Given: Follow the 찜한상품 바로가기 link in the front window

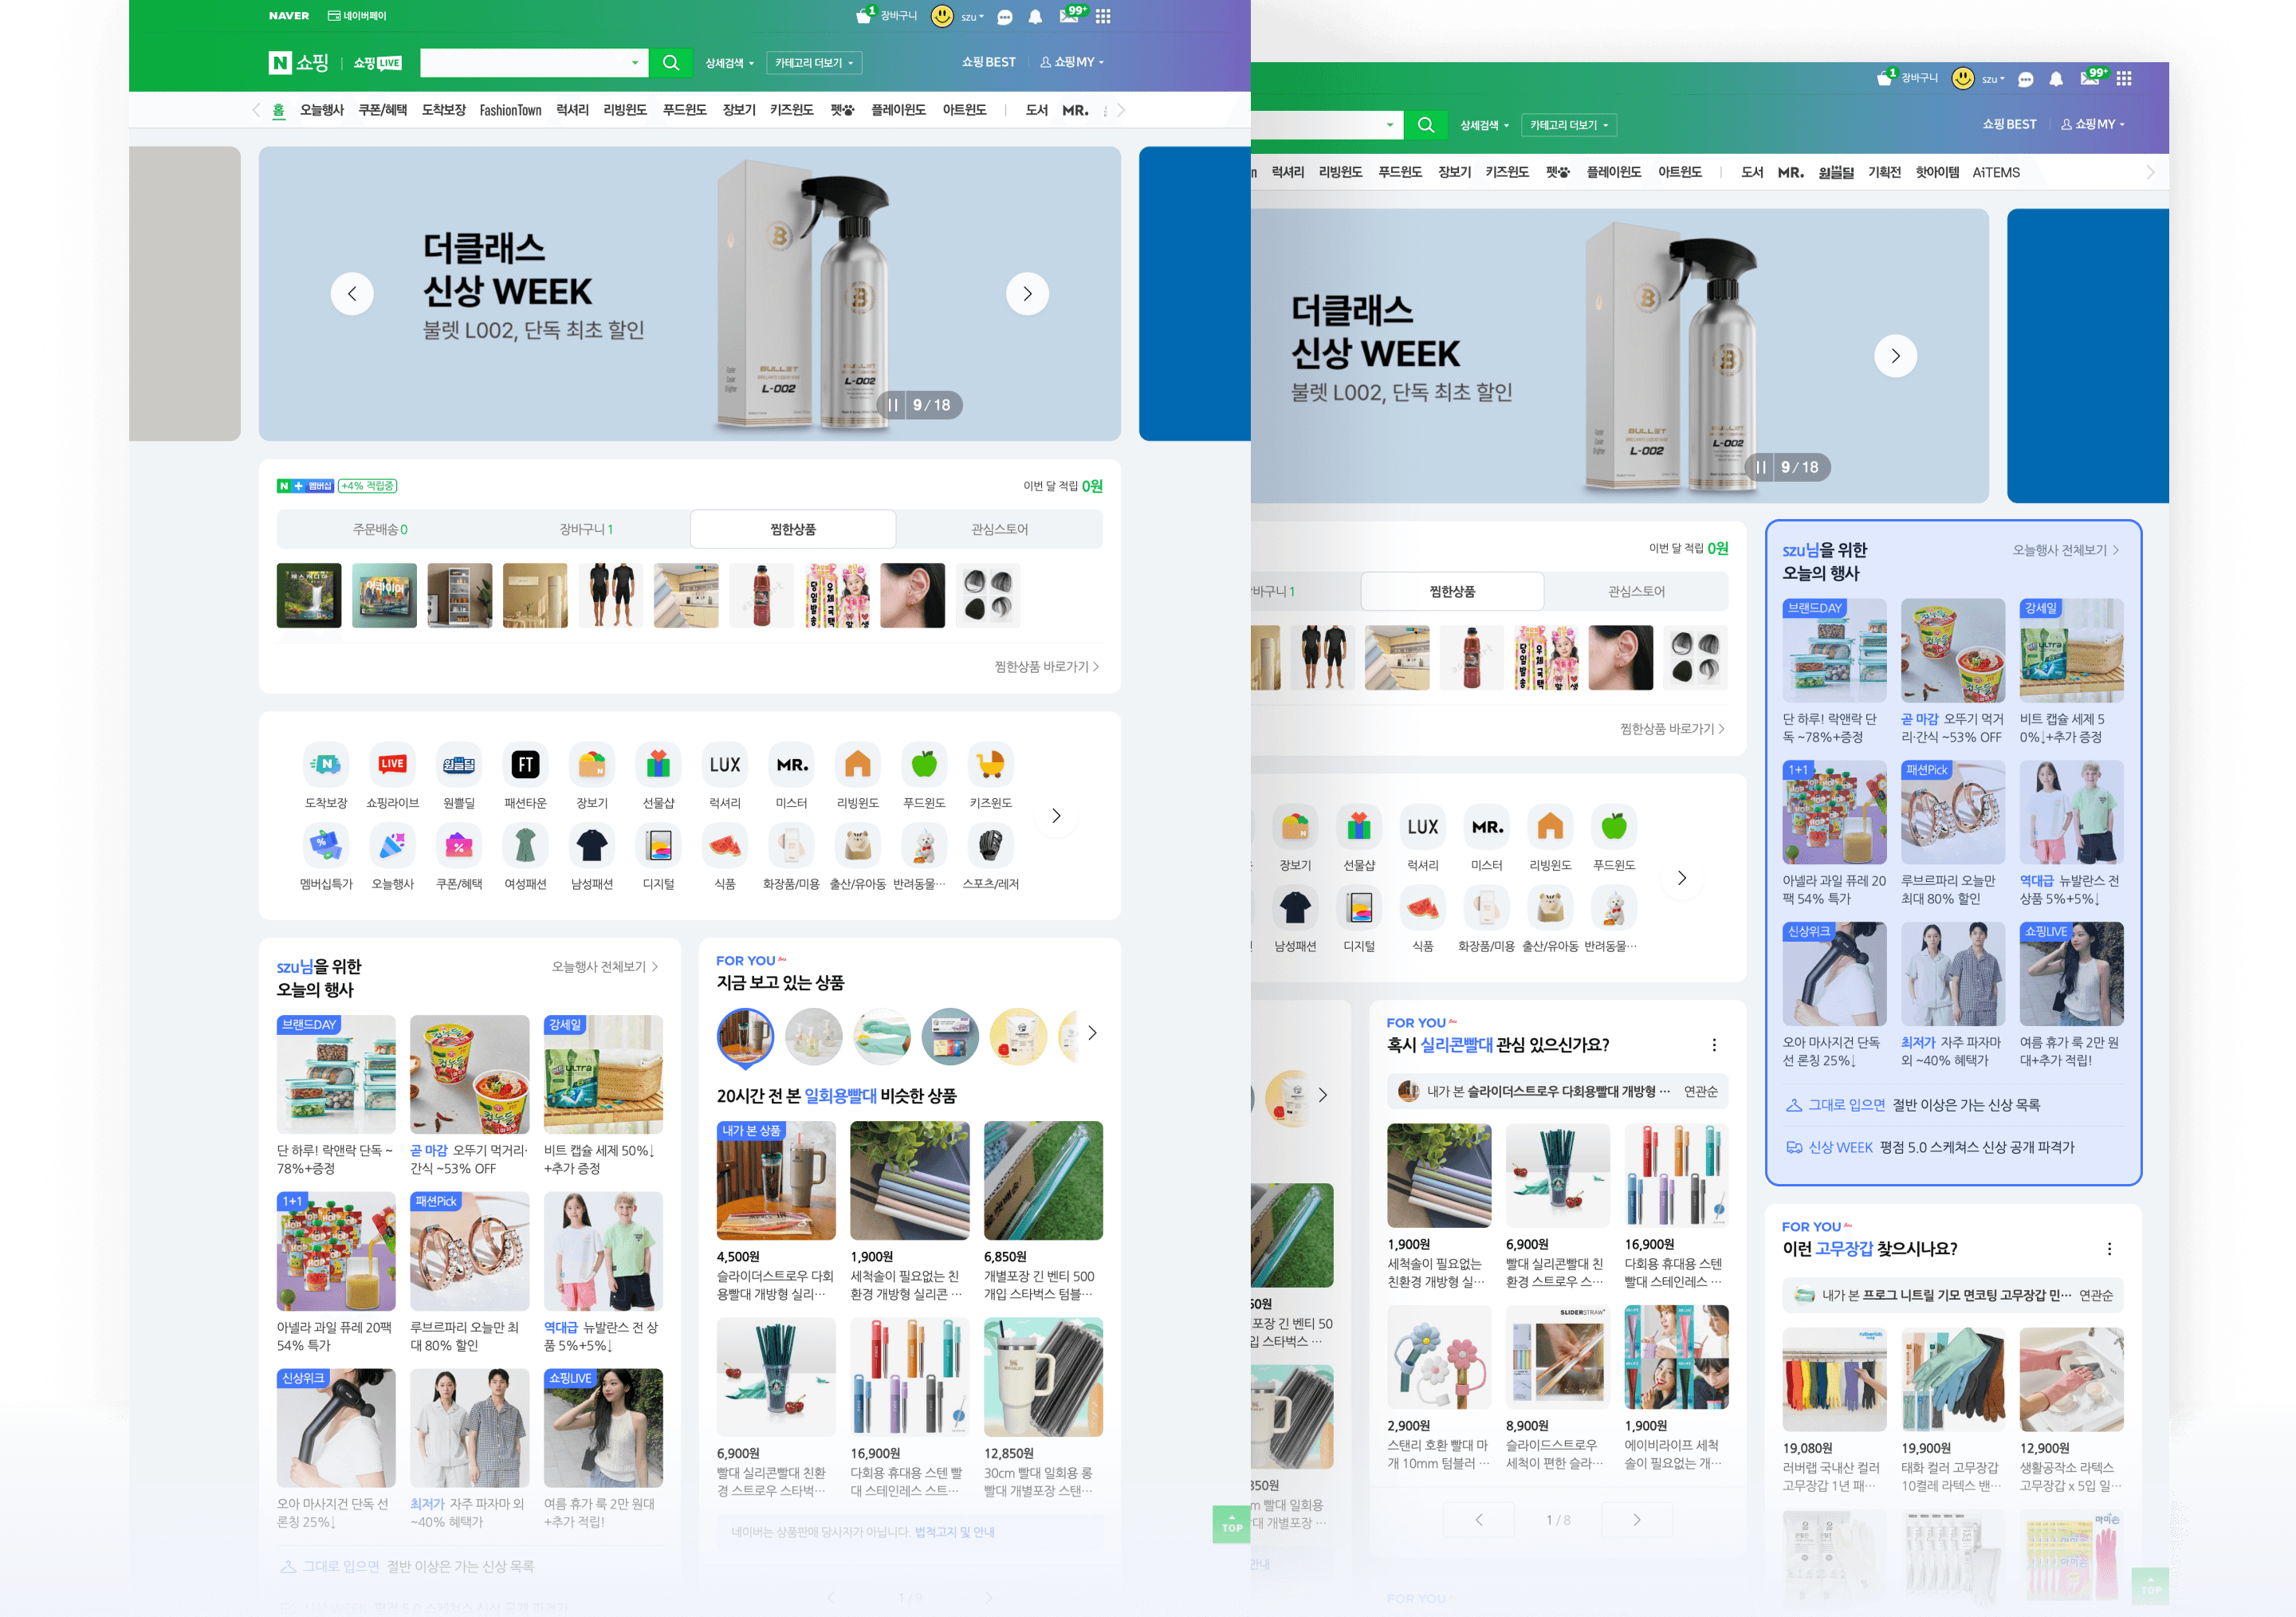Looking at the screenshot, I should tap(1046, 667).
